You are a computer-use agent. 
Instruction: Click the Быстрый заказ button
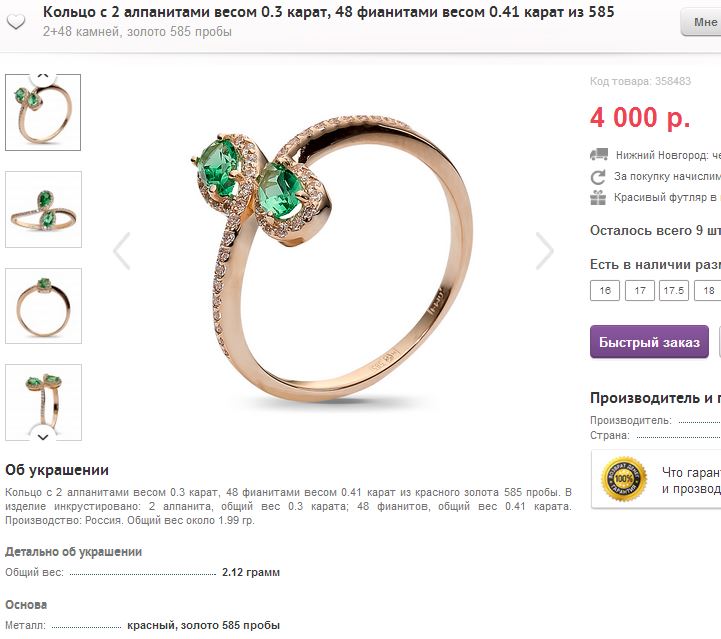pos(649,342)
